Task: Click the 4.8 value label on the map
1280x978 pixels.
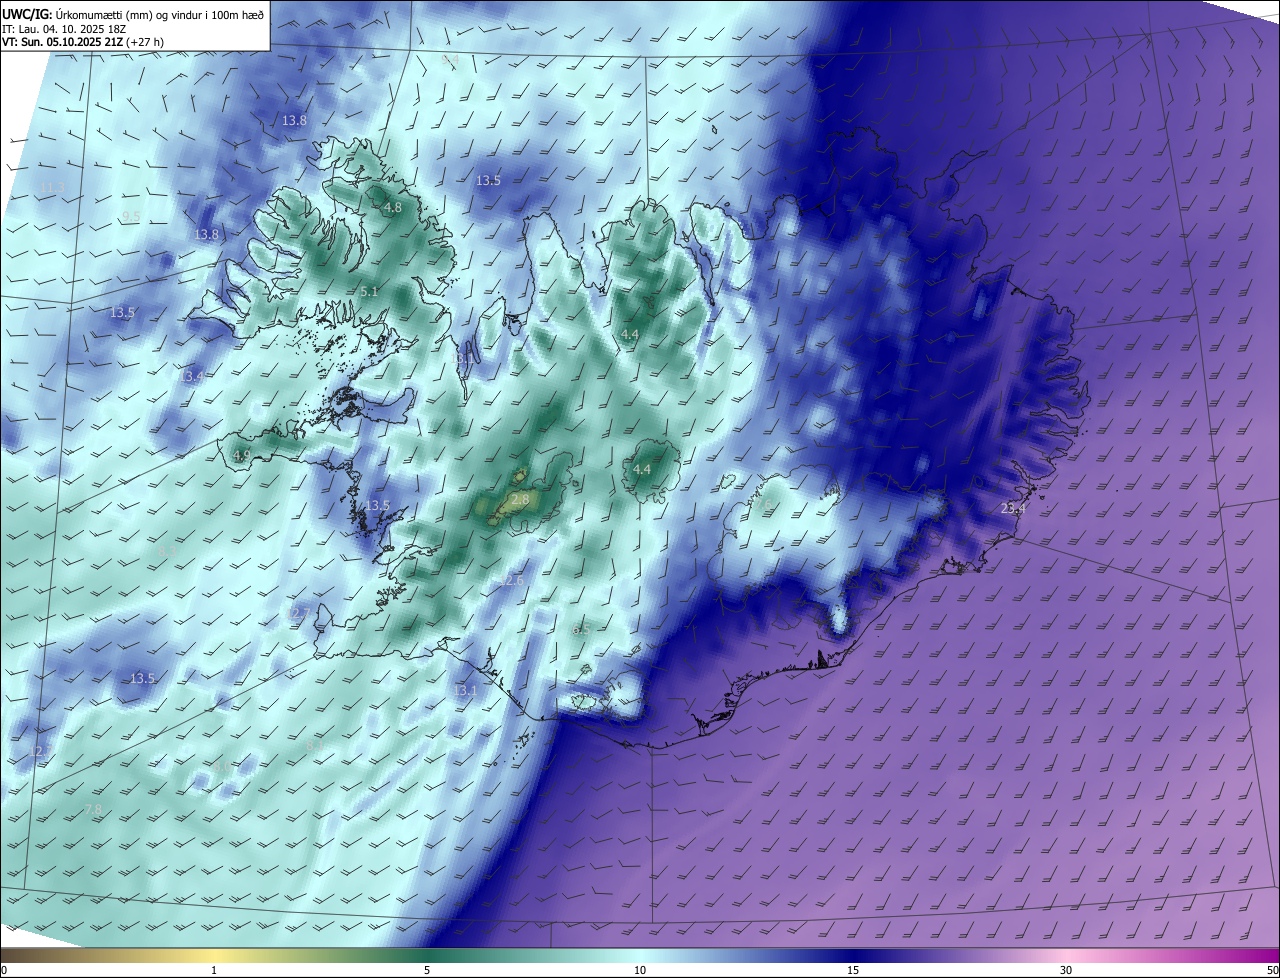Action: tap(393, 208)
